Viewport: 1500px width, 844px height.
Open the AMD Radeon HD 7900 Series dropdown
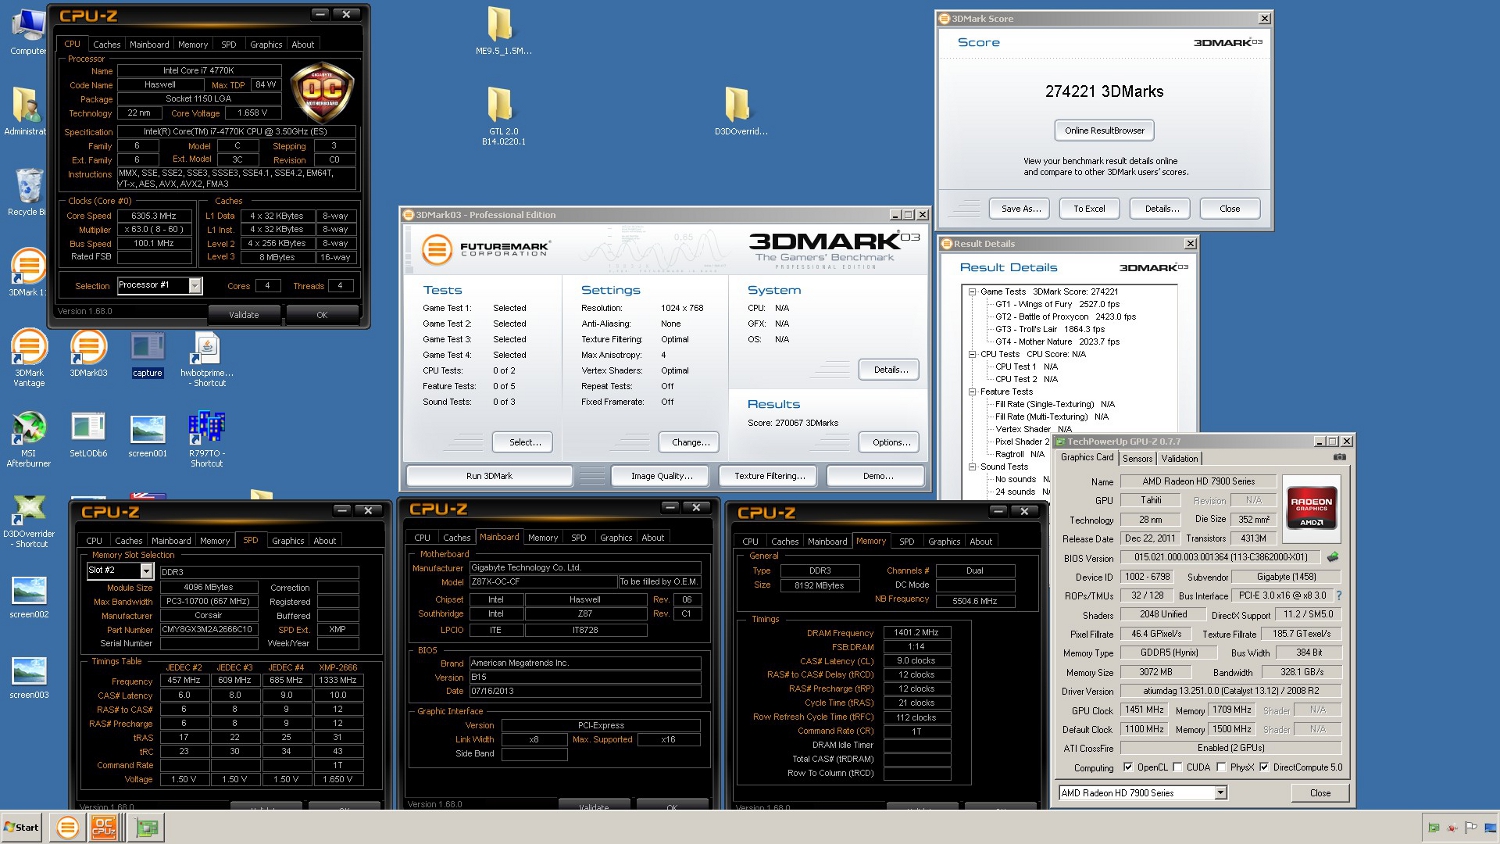click(x=1220, y=793)
